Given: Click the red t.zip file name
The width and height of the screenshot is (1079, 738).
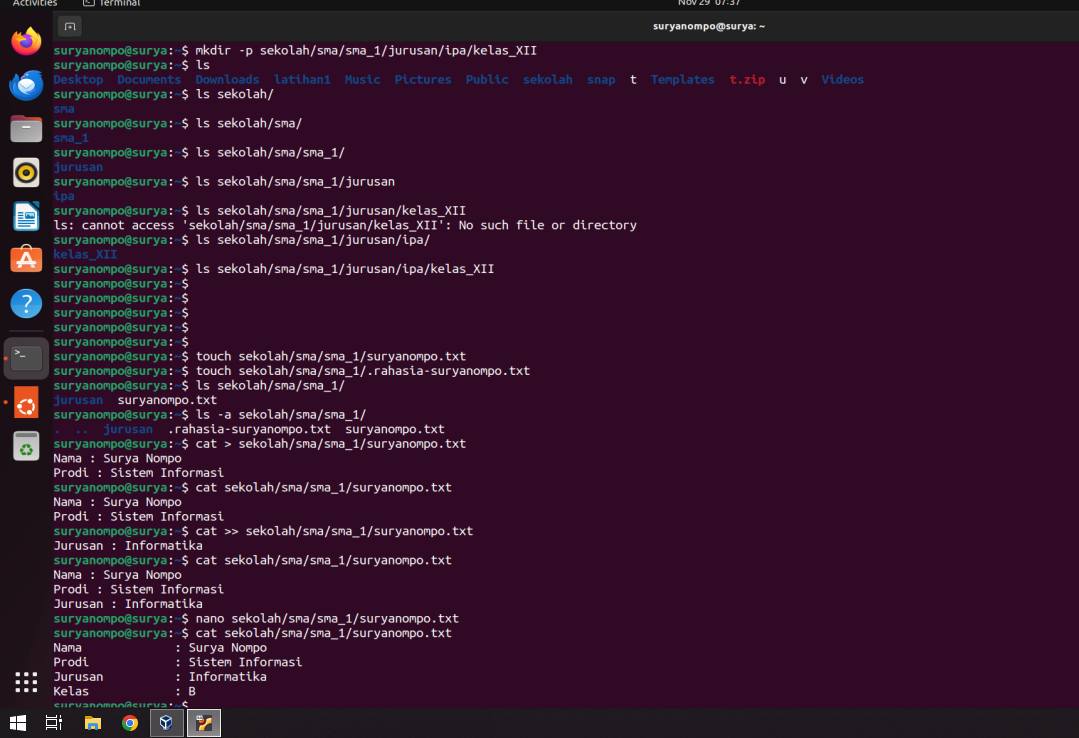Looking at the screenshot, I should (x=747, y=79).
